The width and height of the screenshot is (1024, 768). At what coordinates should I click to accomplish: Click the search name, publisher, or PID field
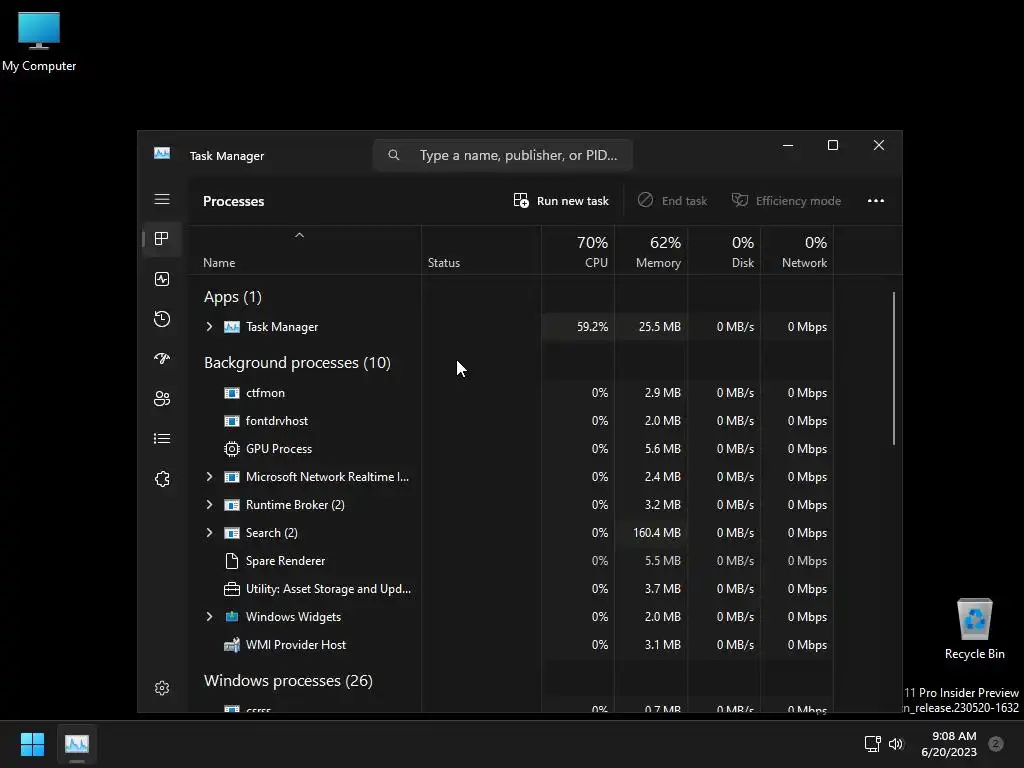503,155
